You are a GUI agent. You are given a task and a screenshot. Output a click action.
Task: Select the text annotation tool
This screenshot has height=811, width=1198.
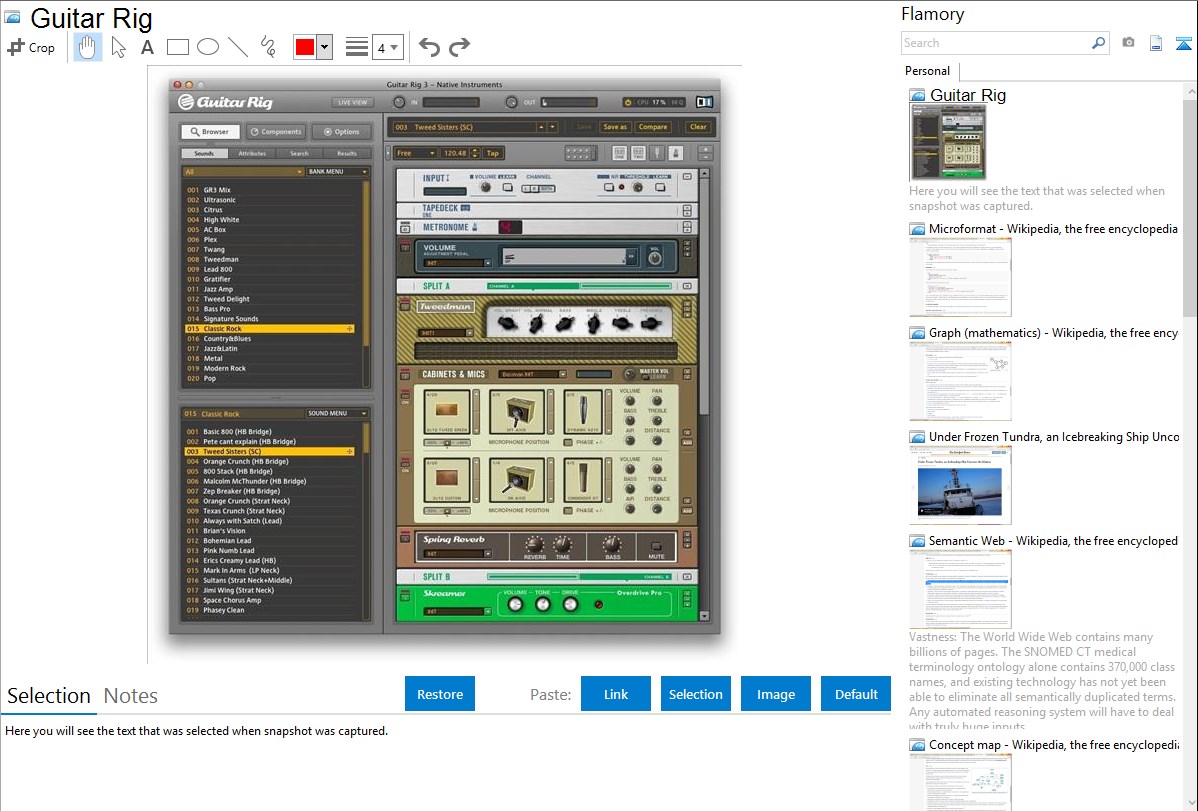147,47
